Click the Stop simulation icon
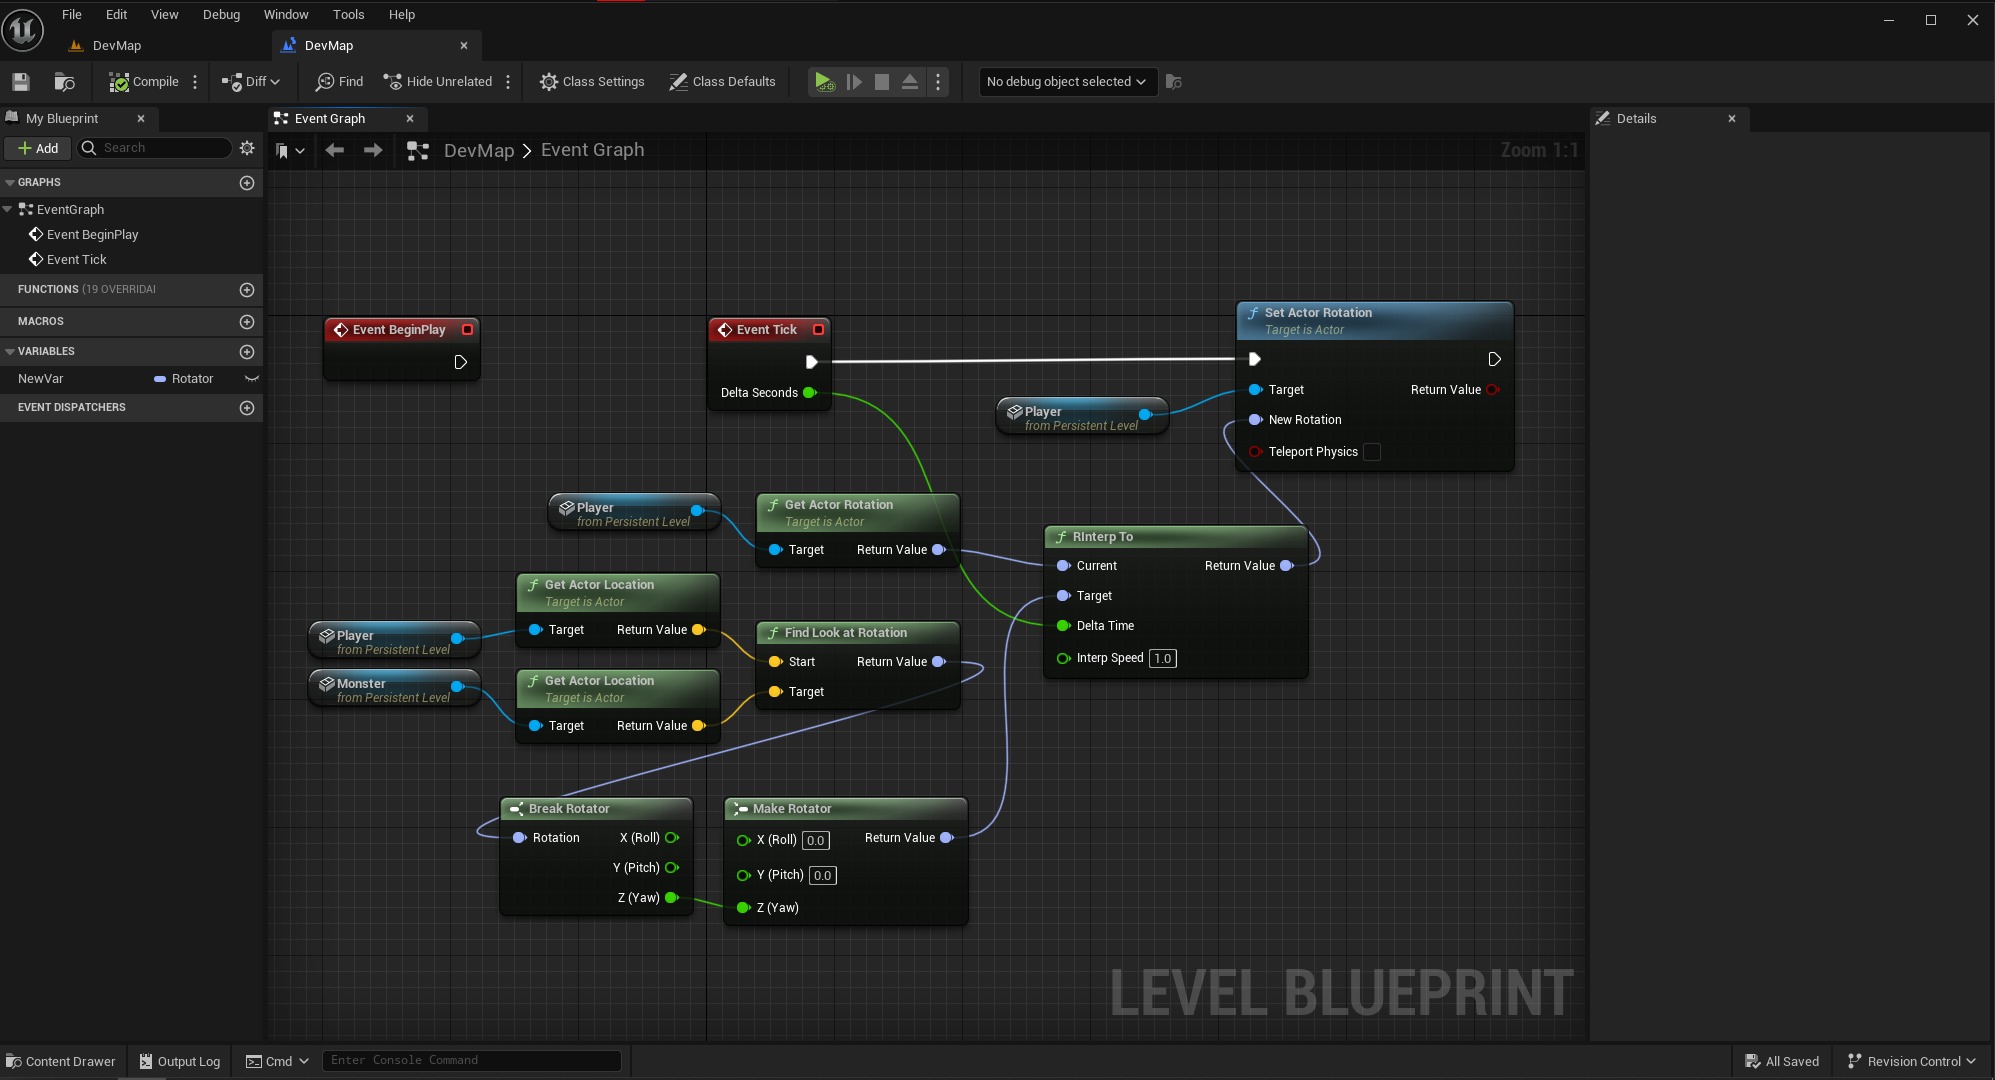Screen dimensions: 1995x1080 pyautogui.click(x=881, y=82)
